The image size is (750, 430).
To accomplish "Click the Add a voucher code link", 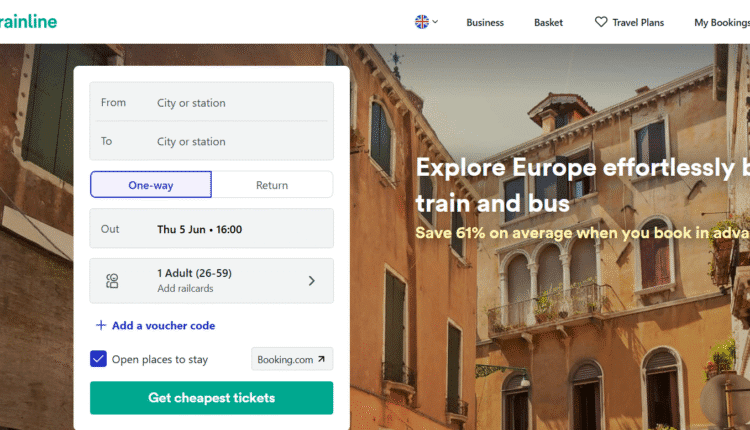I will click(163, 325).
